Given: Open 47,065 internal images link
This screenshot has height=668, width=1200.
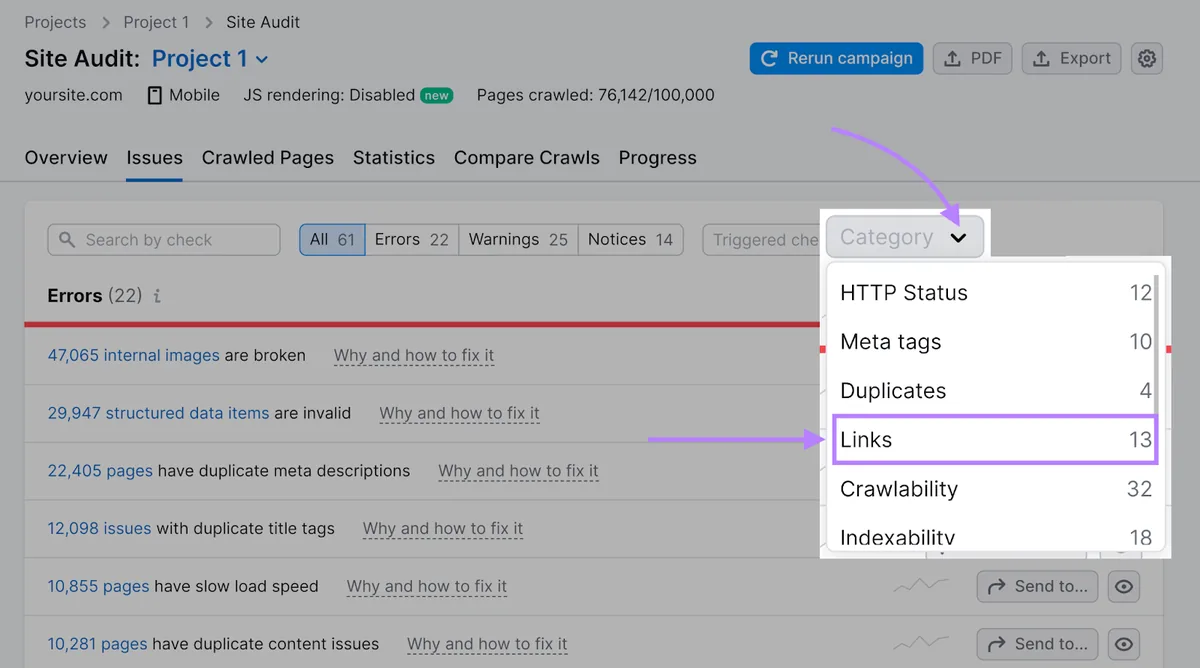Looking at the screenshot, I should (x=134, y=355).
